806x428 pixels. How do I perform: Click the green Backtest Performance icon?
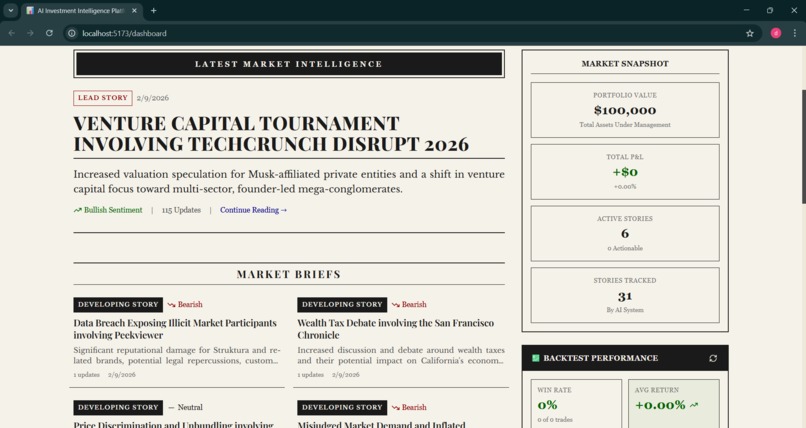click(x=536, y=358)
